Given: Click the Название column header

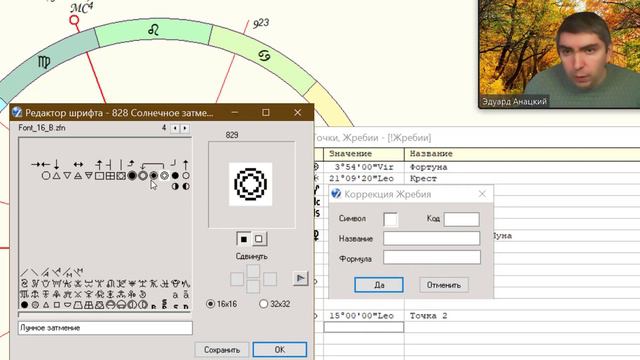Looking at the screenshot, I should coord(522,154).
